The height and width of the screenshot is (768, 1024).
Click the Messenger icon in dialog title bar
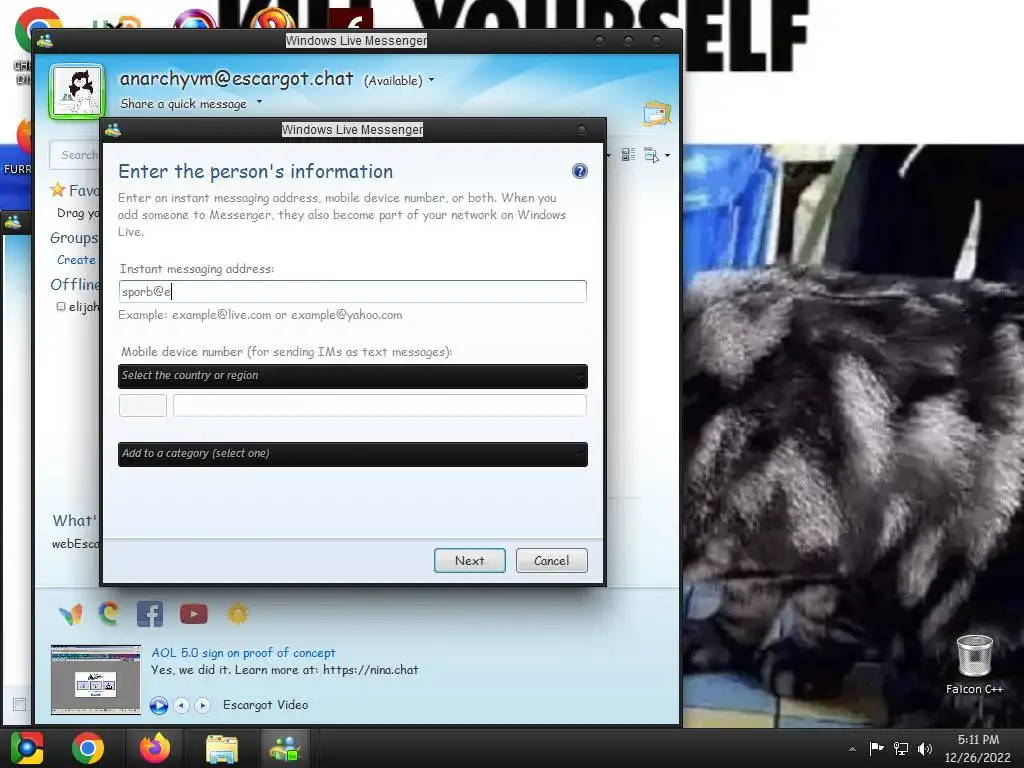[x=113, y=130]
